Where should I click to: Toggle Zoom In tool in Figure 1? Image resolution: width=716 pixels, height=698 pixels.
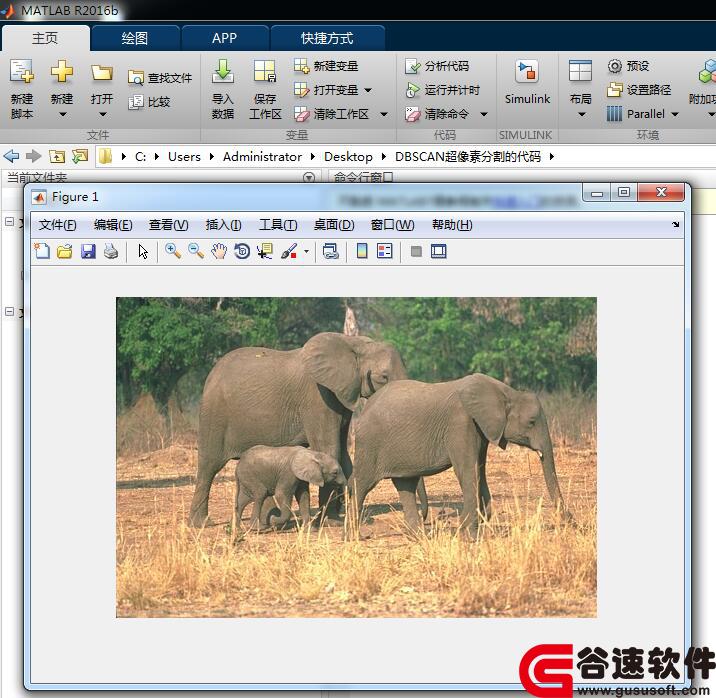pos(173,251)
